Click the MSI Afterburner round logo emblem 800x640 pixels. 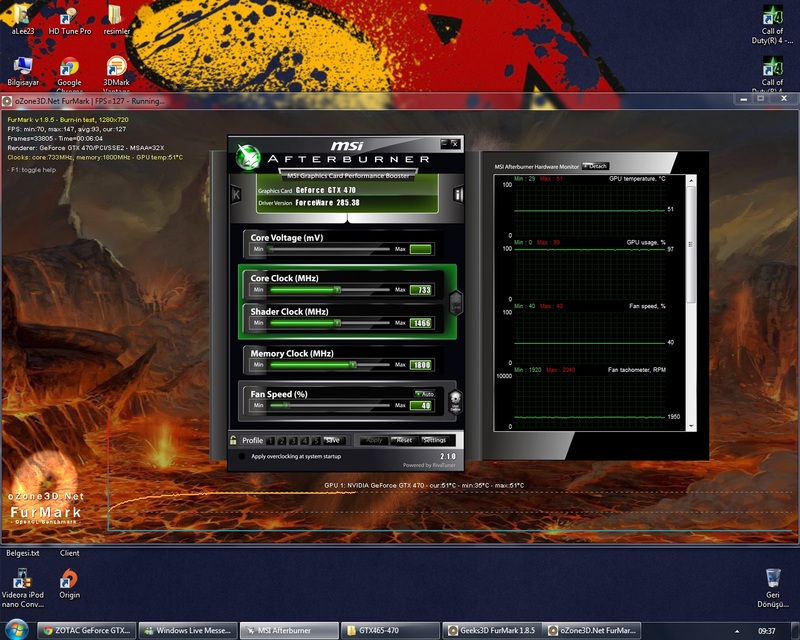[x=248, y=157]
